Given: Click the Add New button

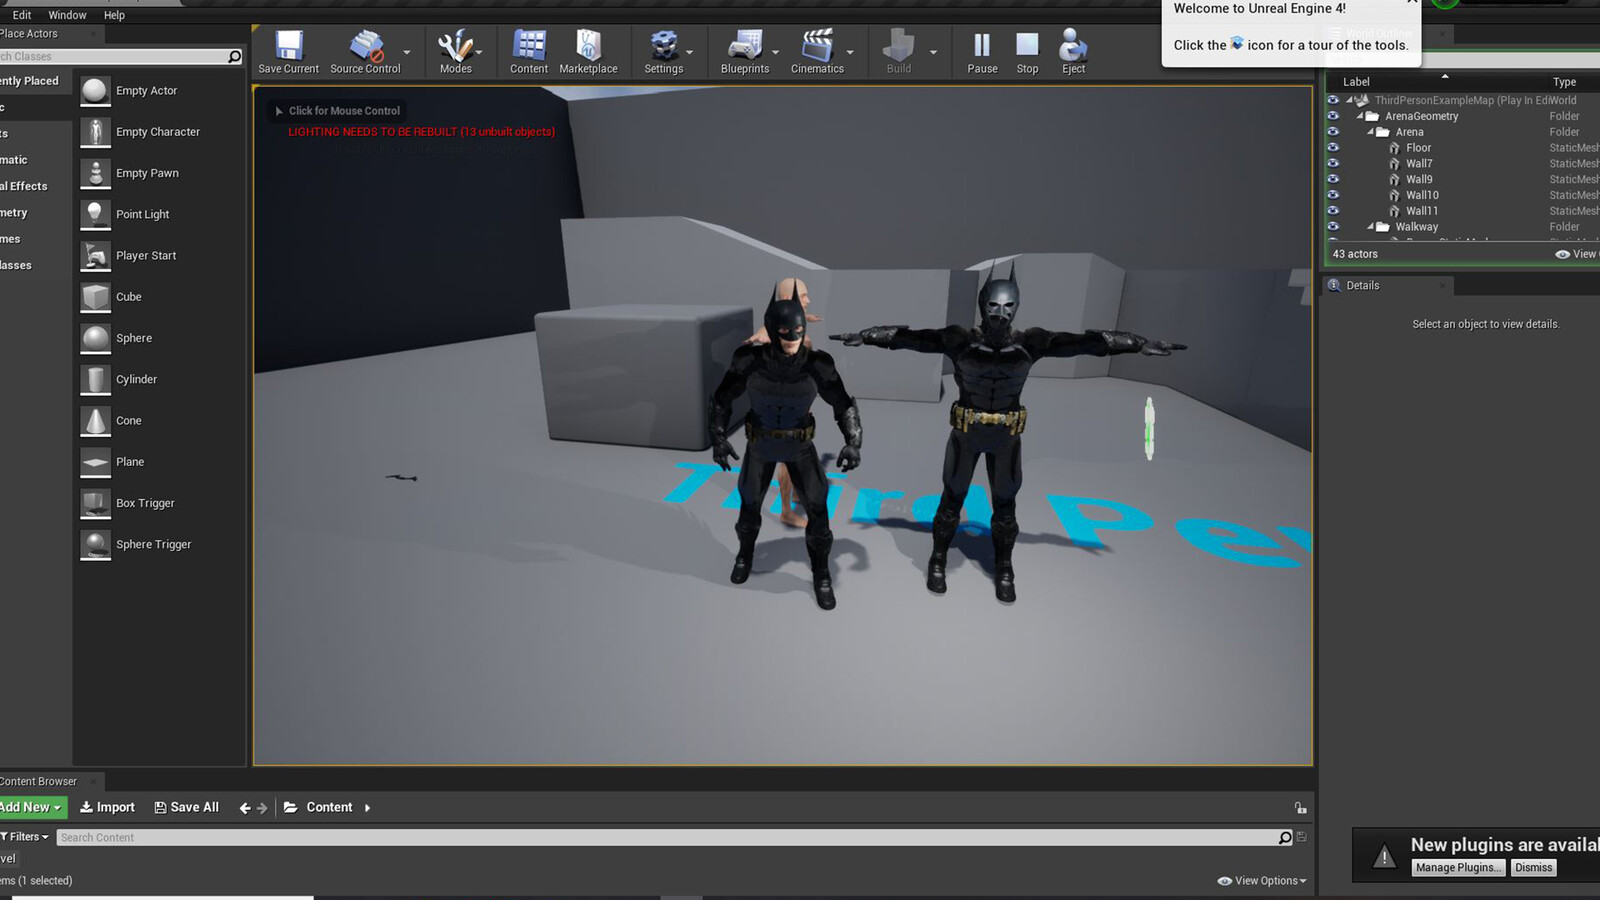Looking at the screenshot, I should tap(32, 807).
